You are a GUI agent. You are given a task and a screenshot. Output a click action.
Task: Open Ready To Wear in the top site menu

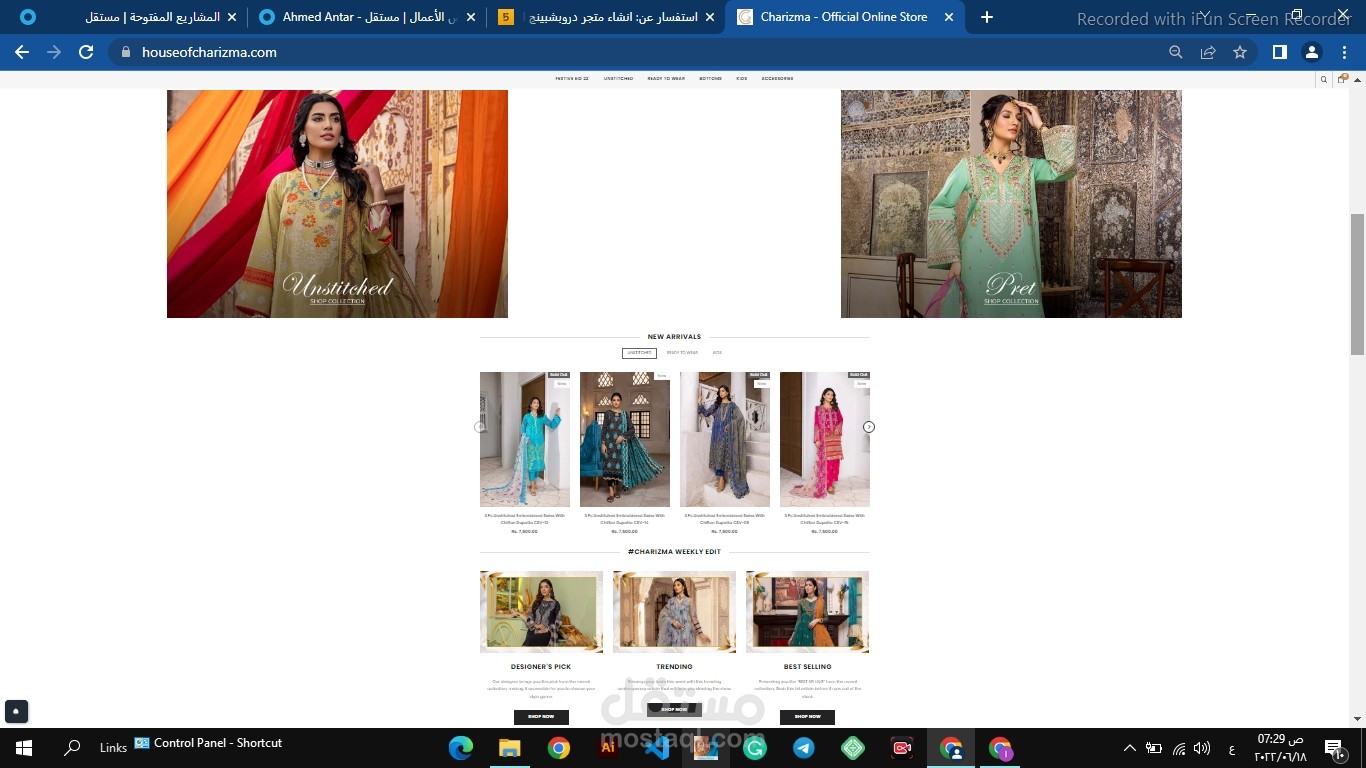(666, 78)
